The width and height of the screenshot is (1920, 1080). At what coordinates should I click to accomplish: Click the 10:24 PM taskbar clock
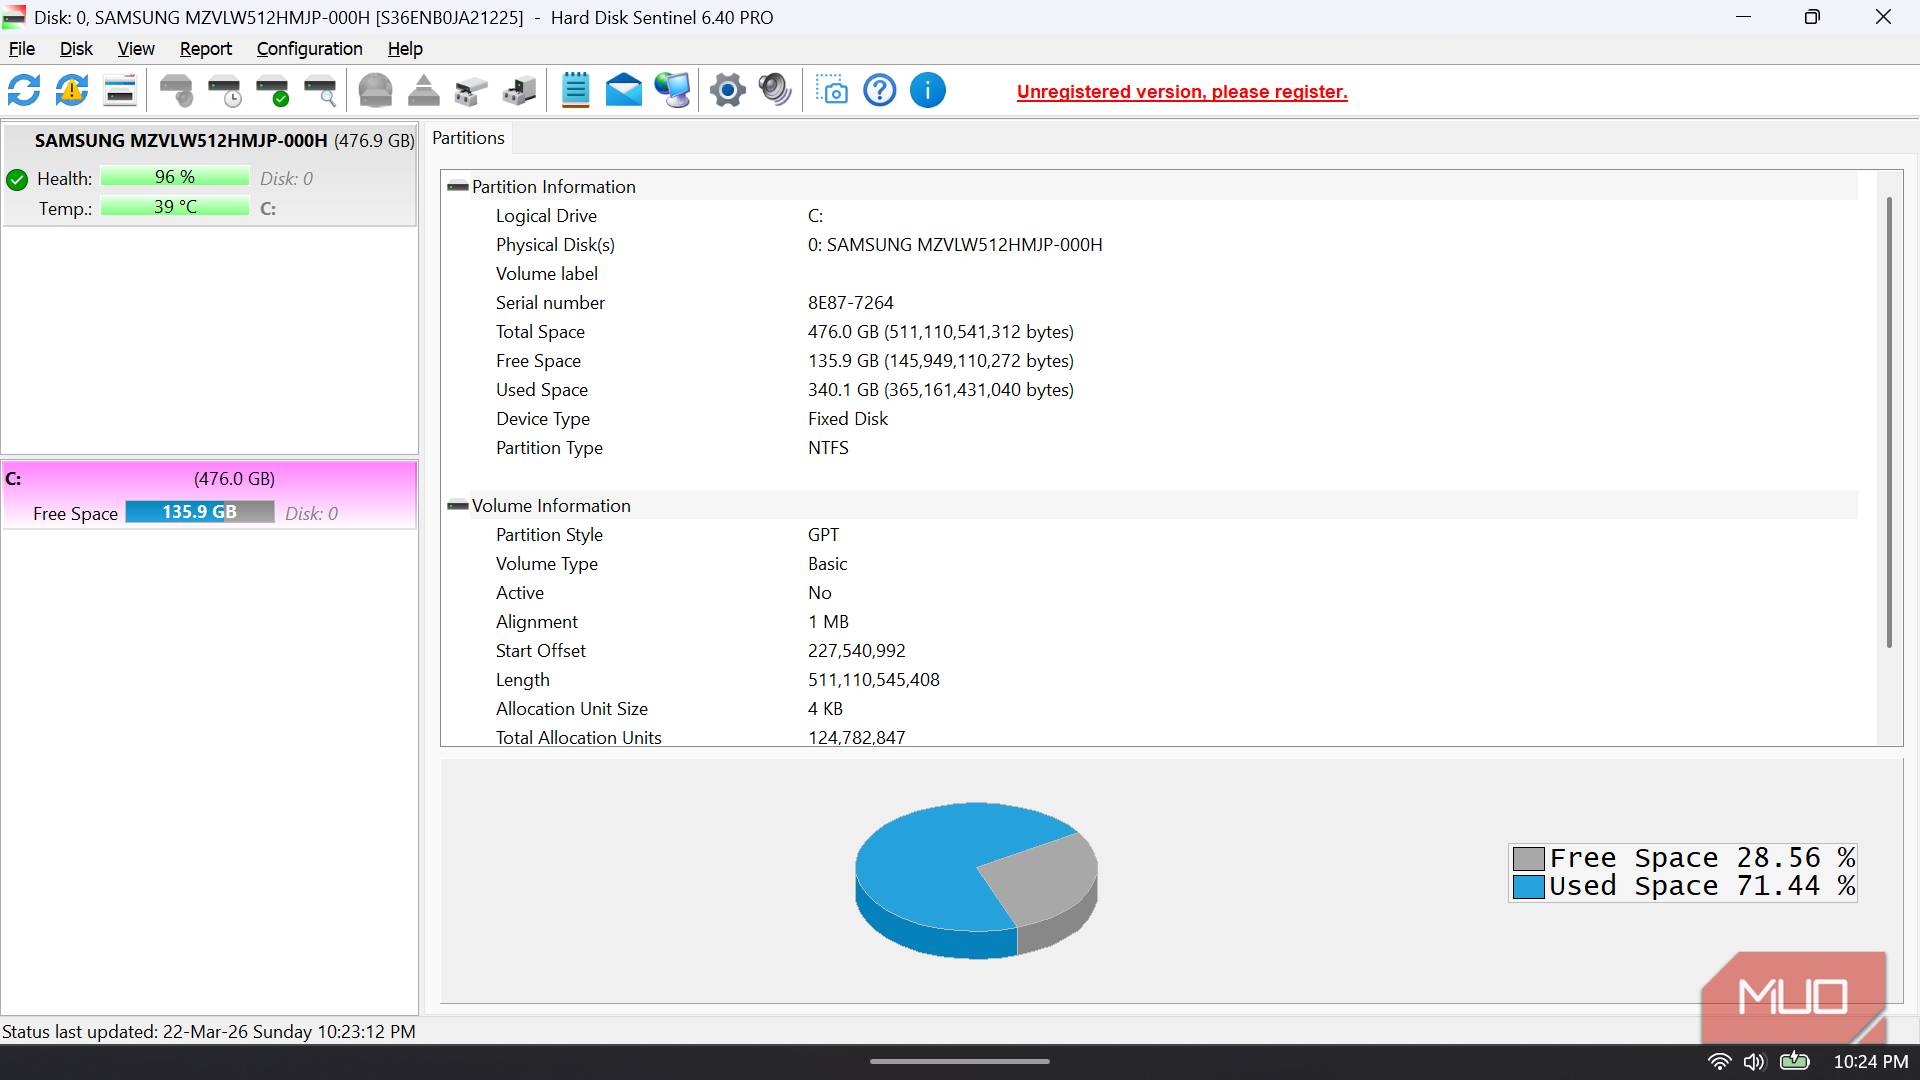pyautogui.click(x=1871, y=1062)
